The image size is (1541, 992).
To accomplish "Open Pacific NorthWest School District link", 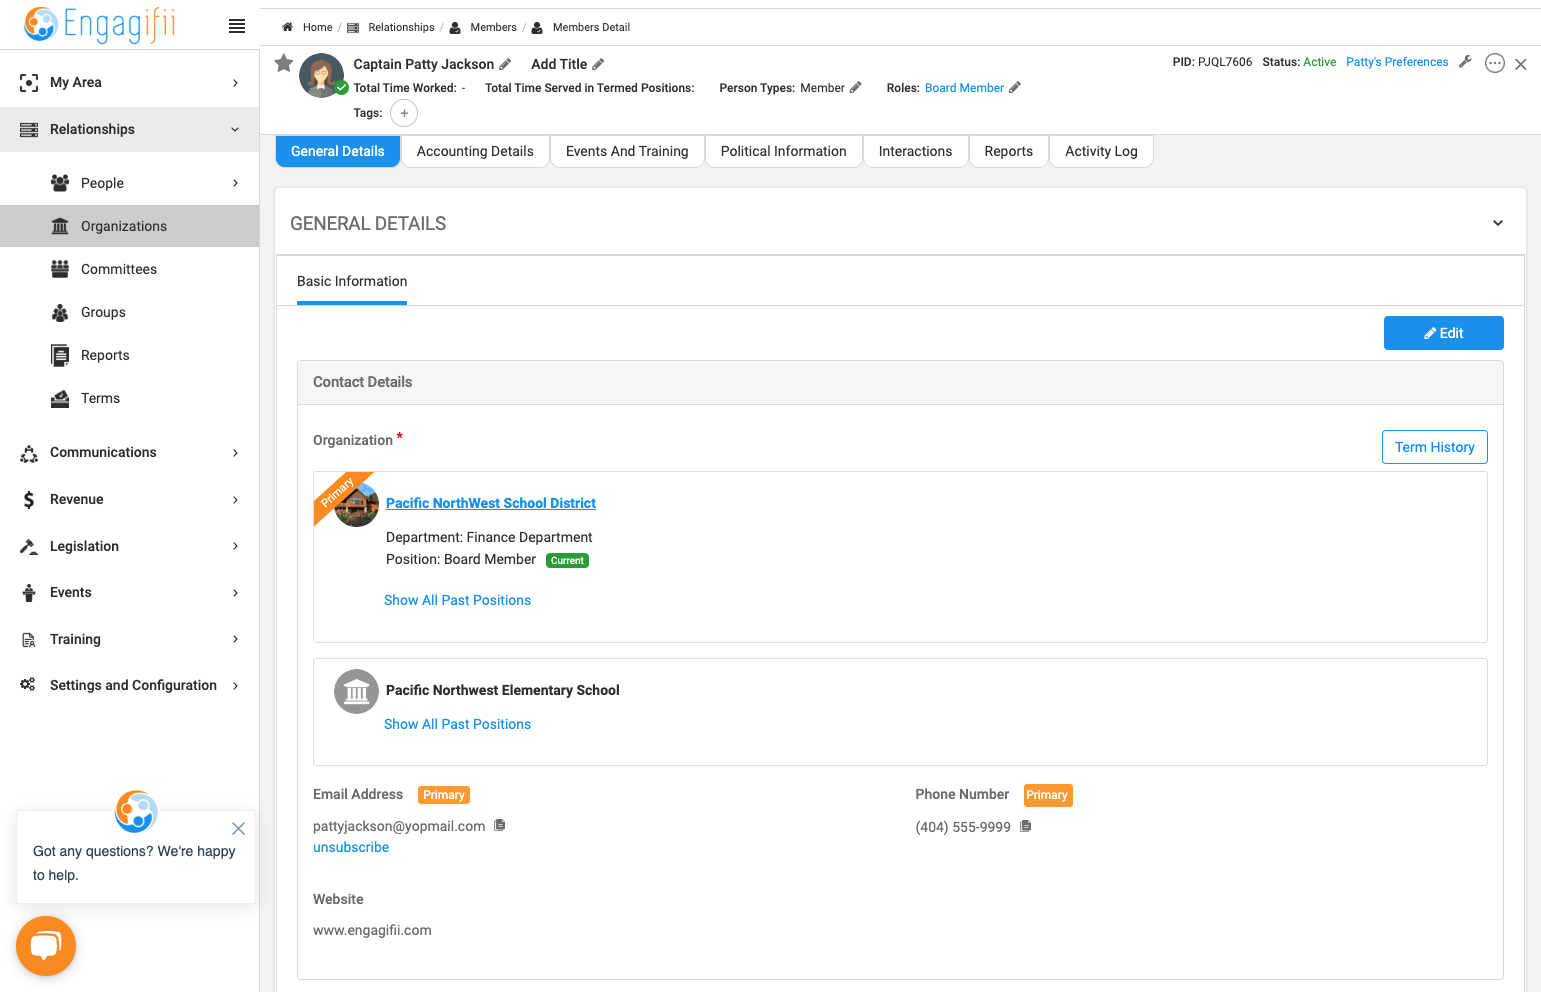I will tap(491, 503).
